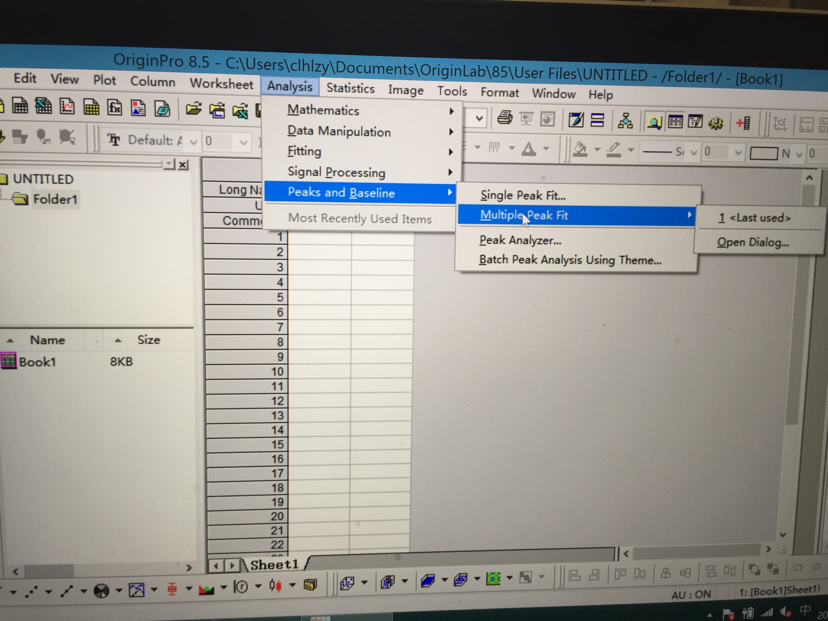Click the New Excel workbook icon
This screenshot has width=828, height=621.
(x=43, y=106)
